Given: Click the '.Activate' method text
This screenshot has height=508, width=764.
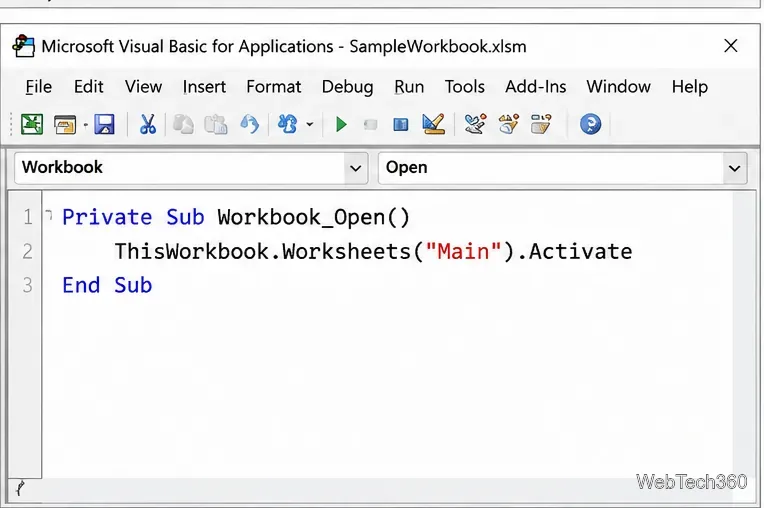Looking at the screenshot, I should pos(574,251).
